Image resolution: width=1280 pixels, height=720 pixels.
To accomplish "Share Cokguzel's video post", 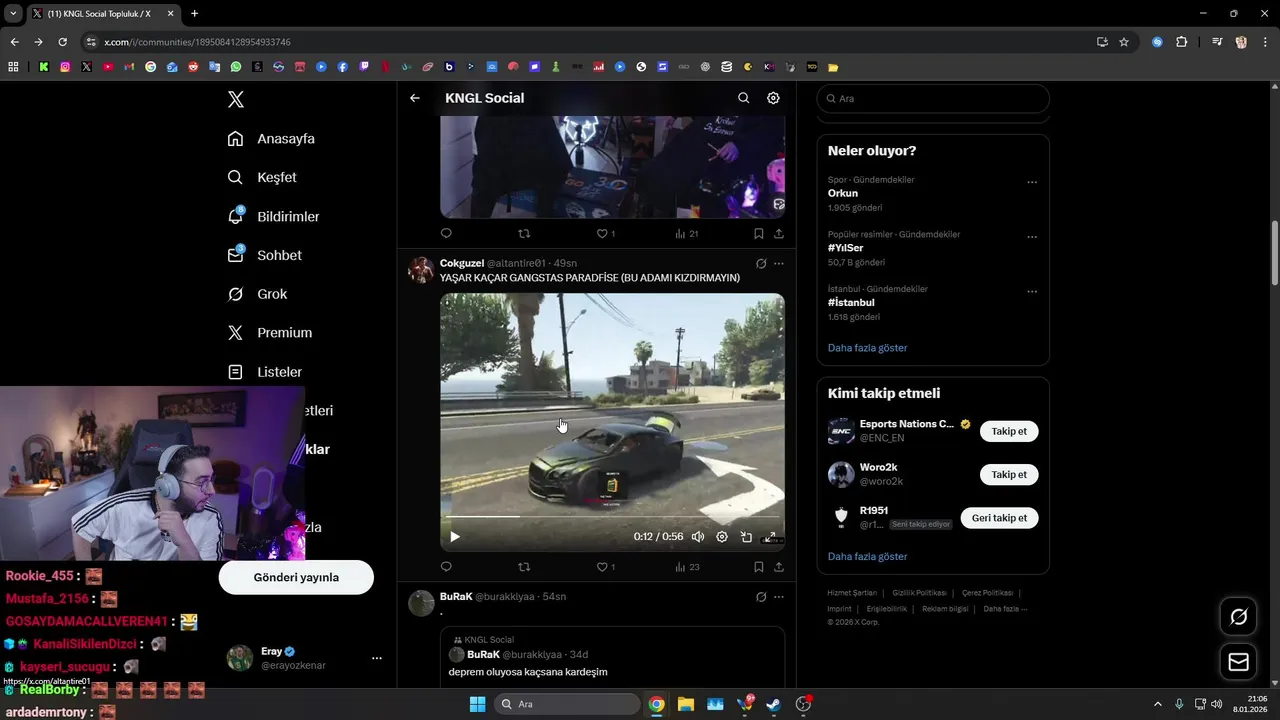I will pyautogui.click(x=778, y=567).
